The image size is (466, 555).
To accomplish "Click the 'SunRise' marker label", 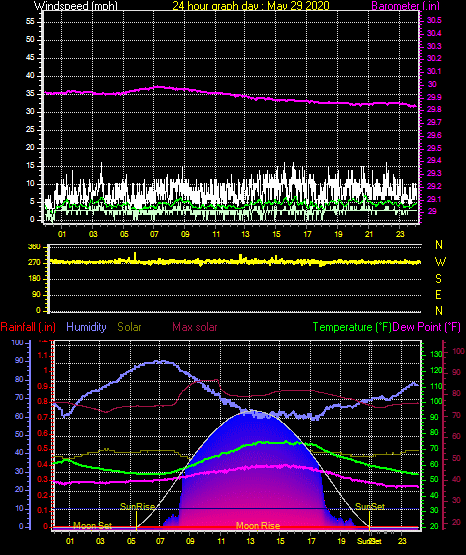I will (x=137, y=507).
